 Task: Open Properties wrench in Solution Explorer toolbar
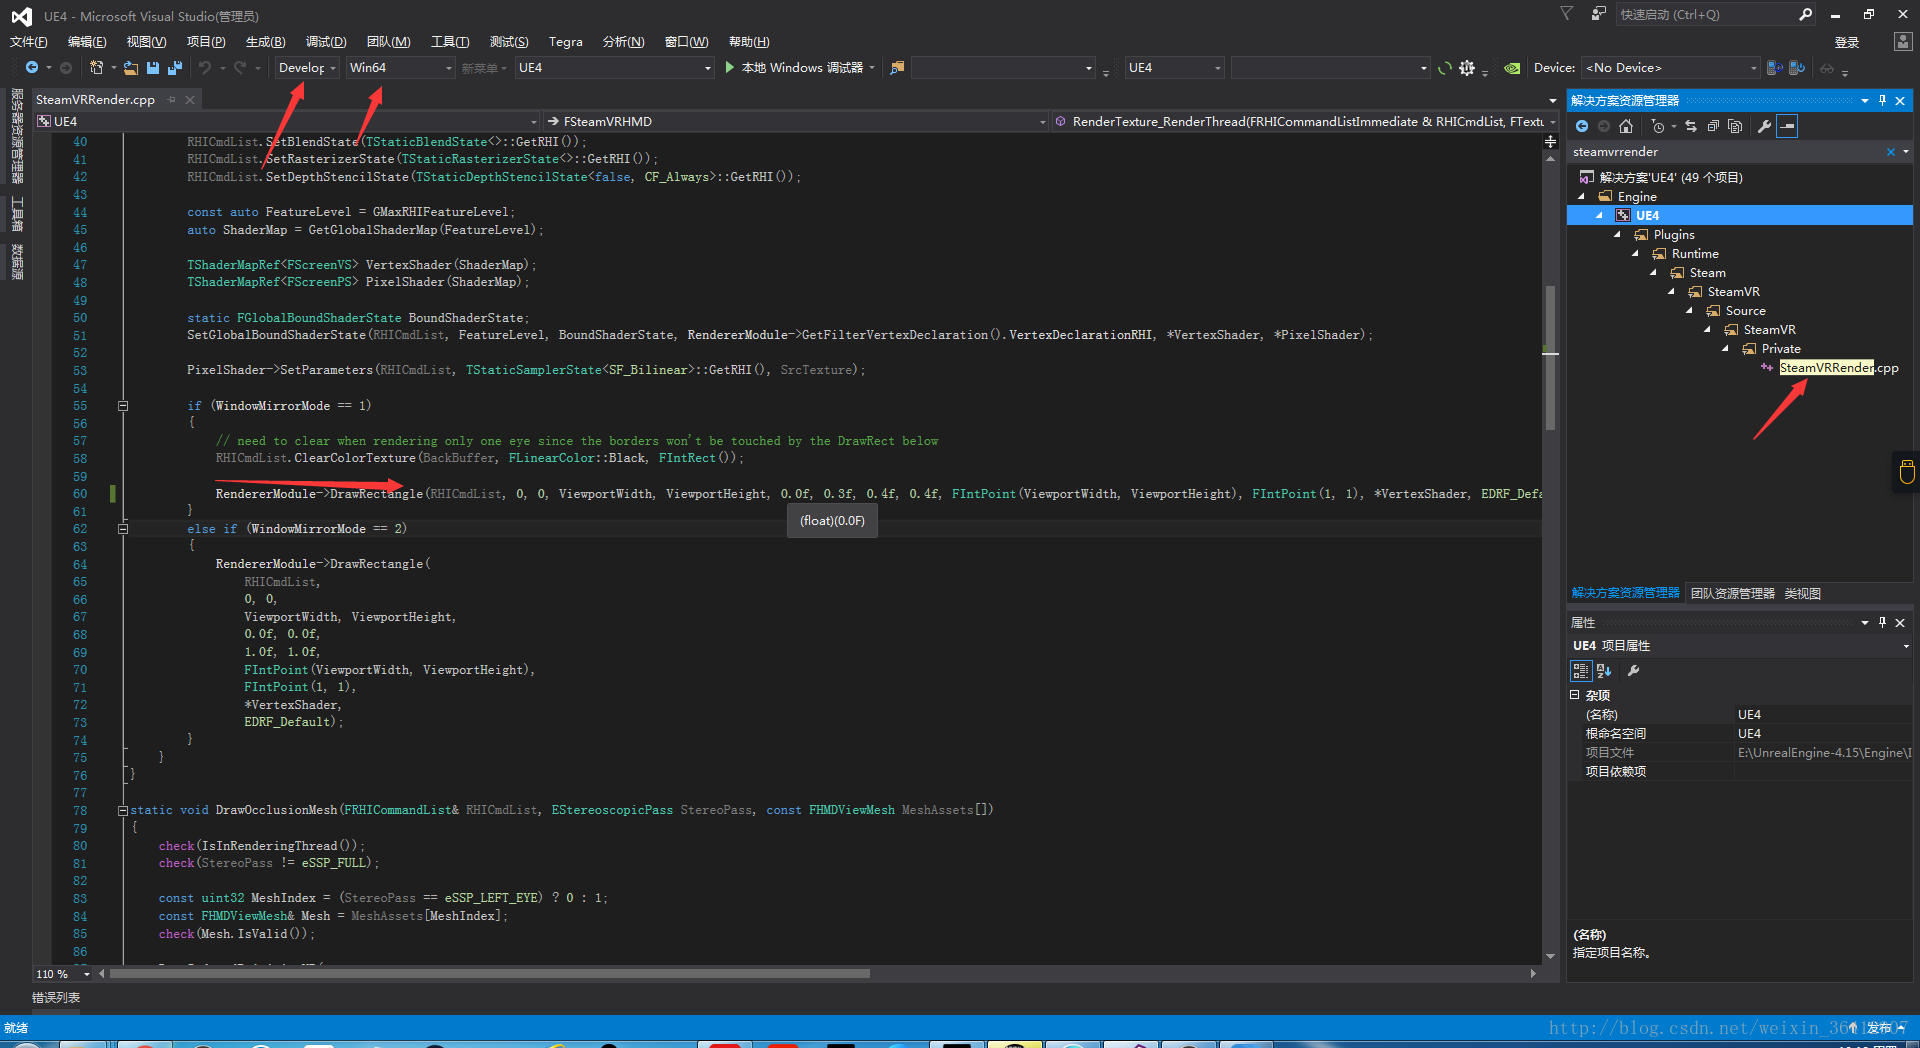(1765, 126)
